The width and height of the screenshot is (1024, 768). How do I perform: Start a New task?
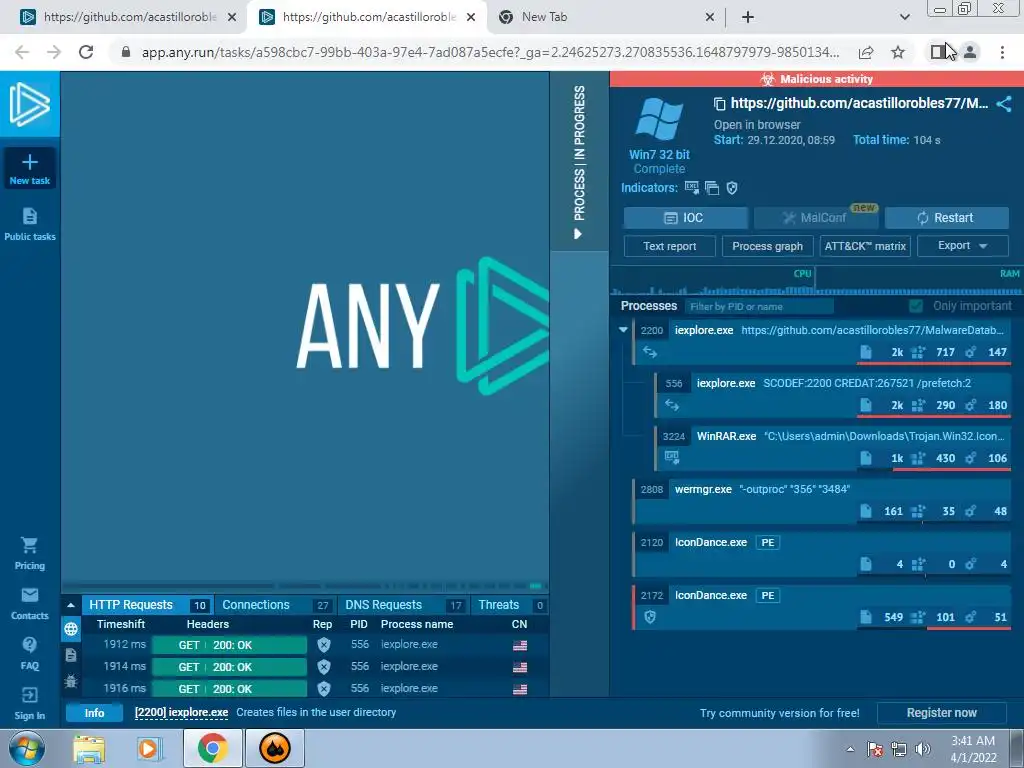click(x=29, y=169)
